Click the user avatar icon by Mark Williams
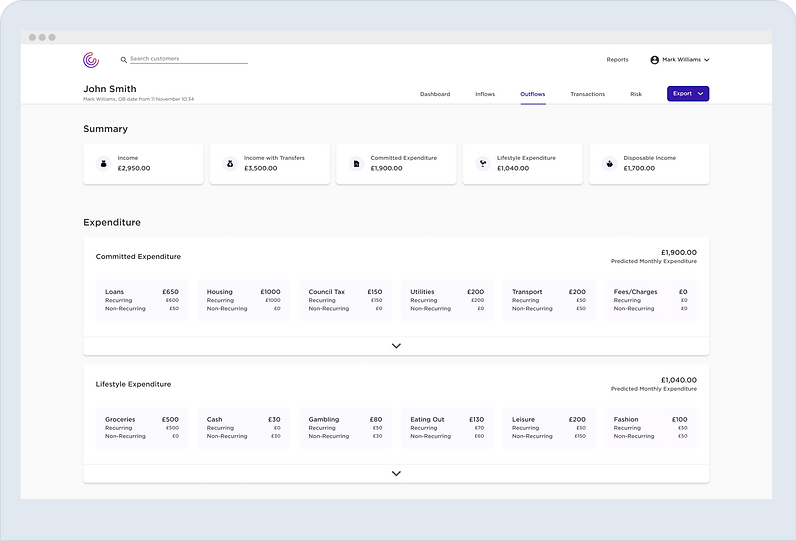Screen dimensions: 796x541 tap(655, 60)
